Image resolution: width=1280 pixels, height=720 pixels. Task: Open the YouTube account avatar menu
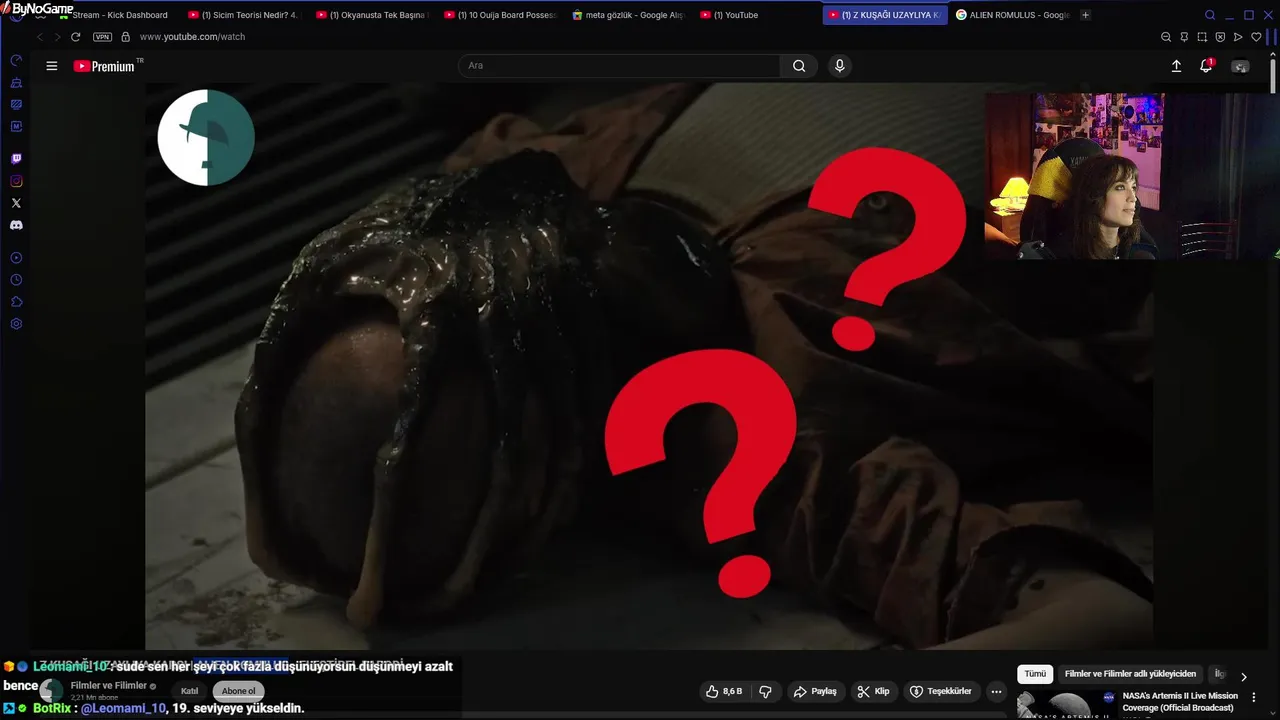tap(1240, 66)
